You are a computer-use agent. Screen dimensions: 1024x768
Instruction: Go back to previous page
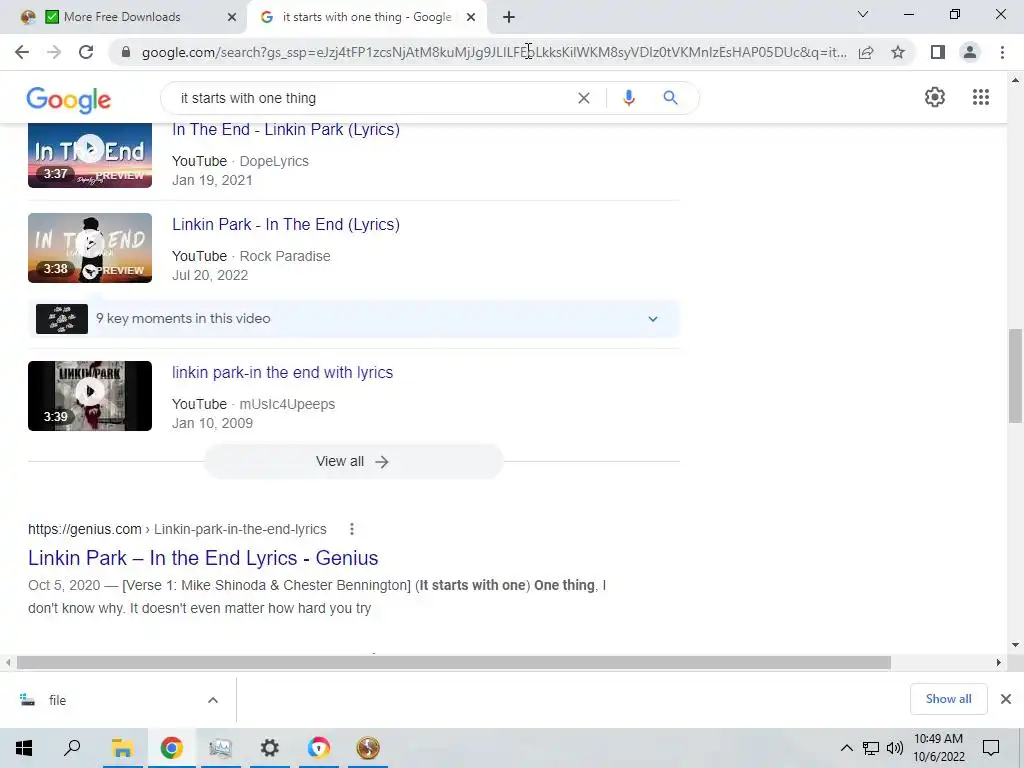coord(22,52)
